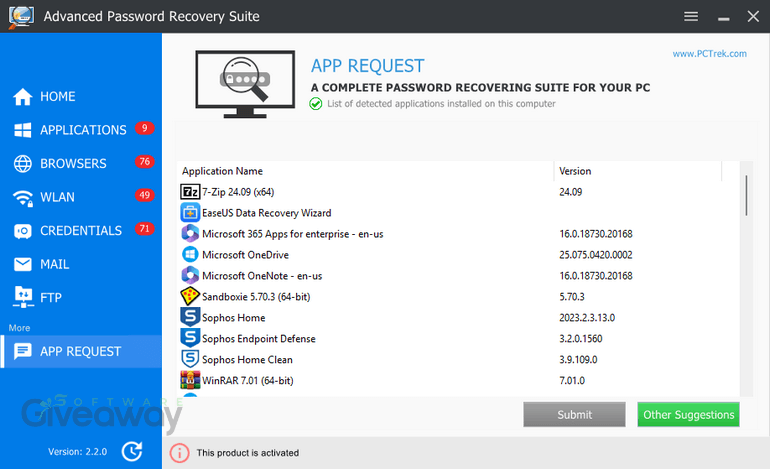The image size is (770, 469).
Task: Click the Version column header
Action: tap(638, 171)
